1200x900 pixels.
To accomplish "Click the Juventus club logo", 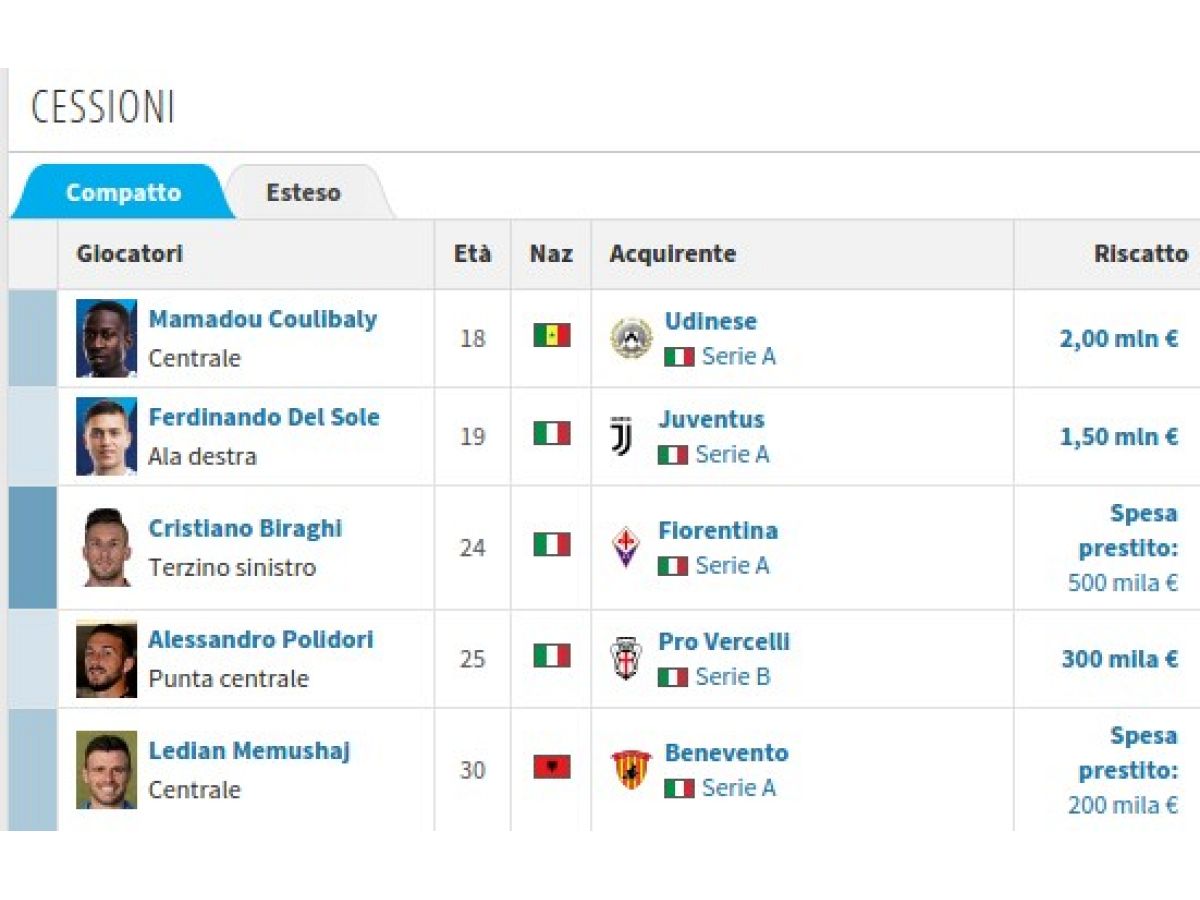I will pyautogui.click(x=622, y=437).
